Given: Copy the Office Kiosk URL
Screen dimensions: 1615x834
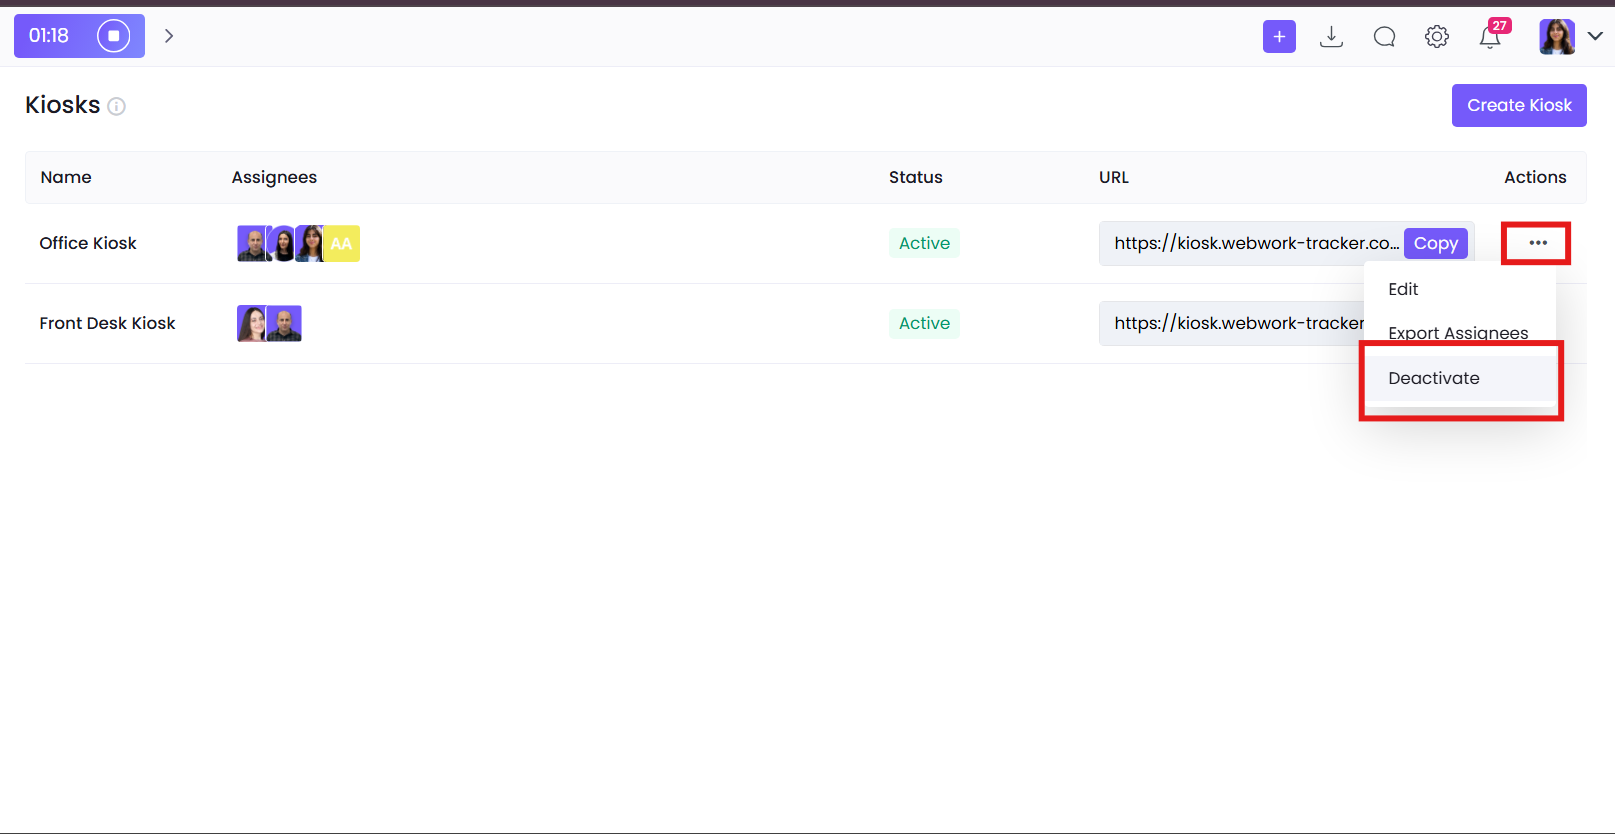Looking at the screenshot, I should coord(1435,243).
